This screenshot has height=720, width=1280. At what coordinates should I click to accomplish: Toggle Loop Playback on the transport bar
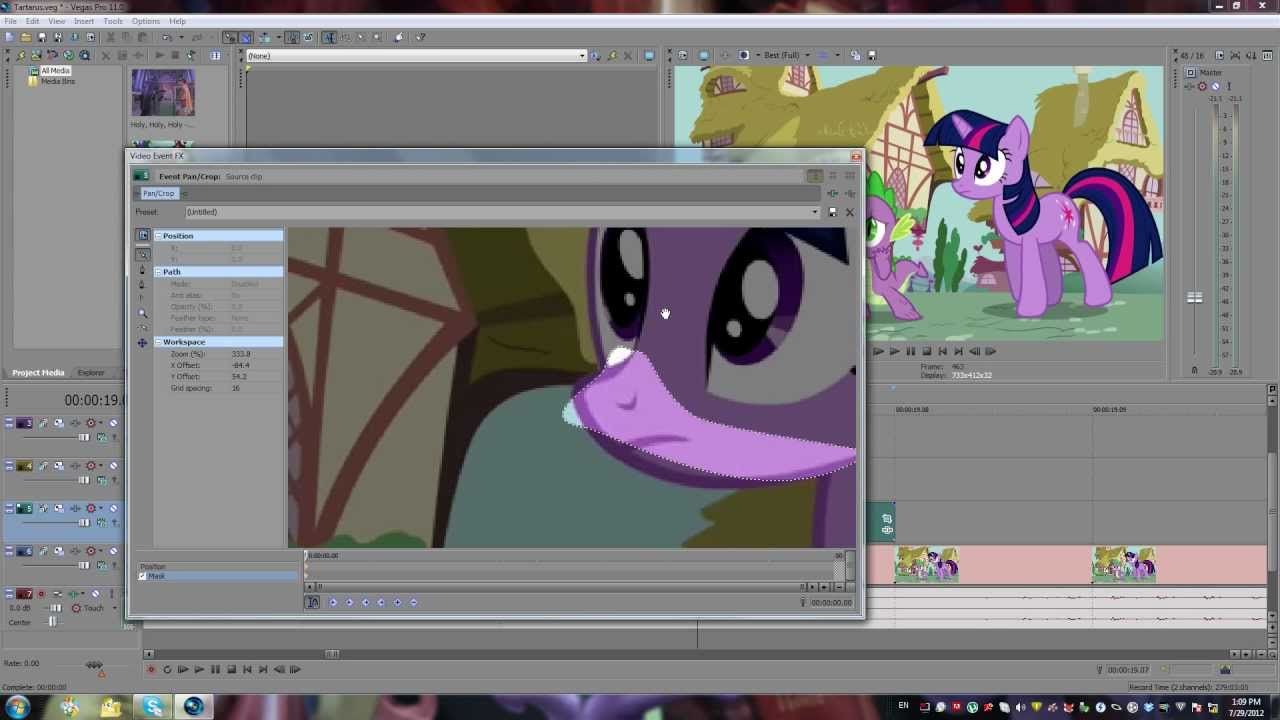pos(167,670)
